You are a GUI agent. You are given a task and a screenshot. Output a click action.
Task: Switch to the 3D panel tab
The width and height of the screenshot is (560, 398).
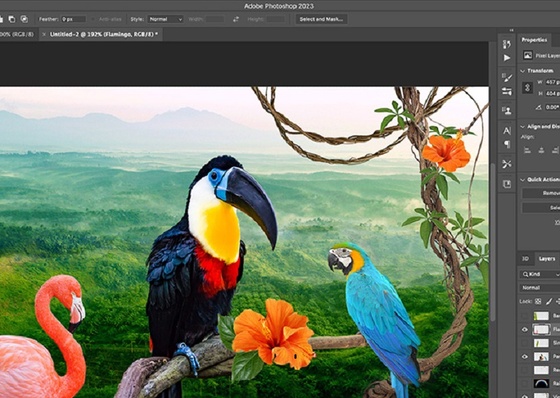pos(525,259)
